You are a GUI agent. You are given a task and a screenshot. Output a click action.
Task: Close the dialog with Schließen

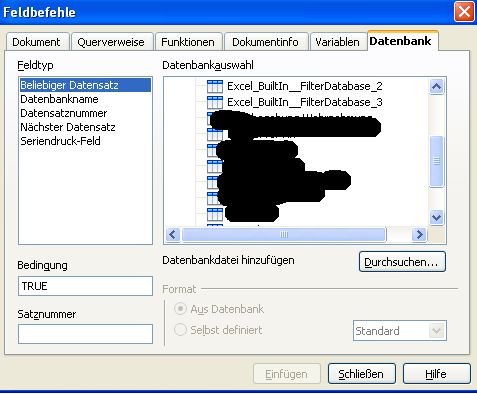[362, 374]
